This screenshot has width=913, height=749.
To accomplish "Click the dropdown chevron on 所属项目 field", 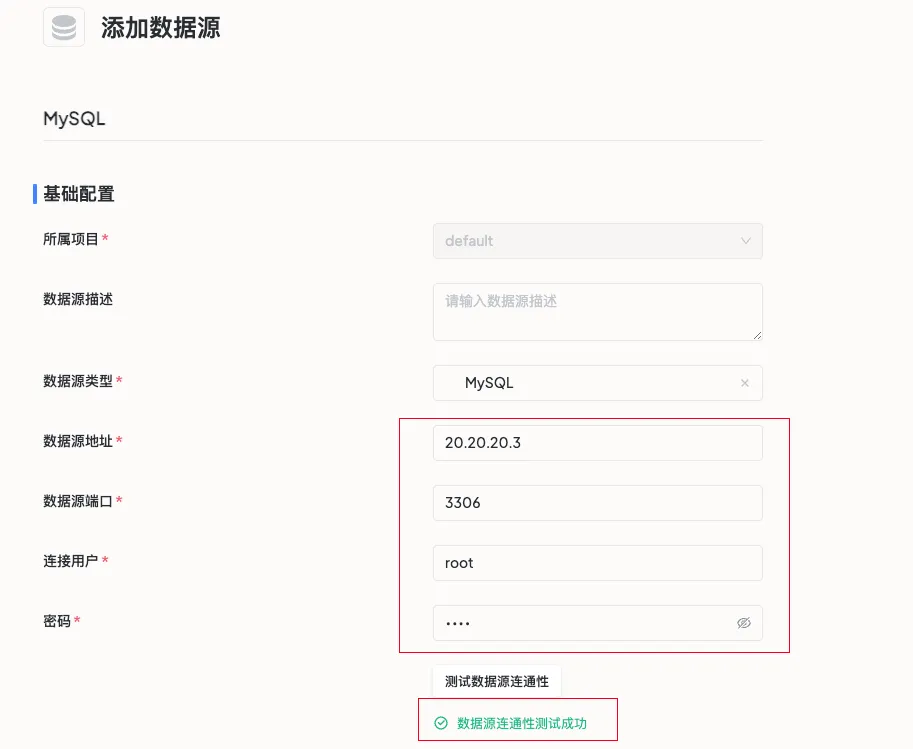I will pyautogui.click(x=746, y=241).
